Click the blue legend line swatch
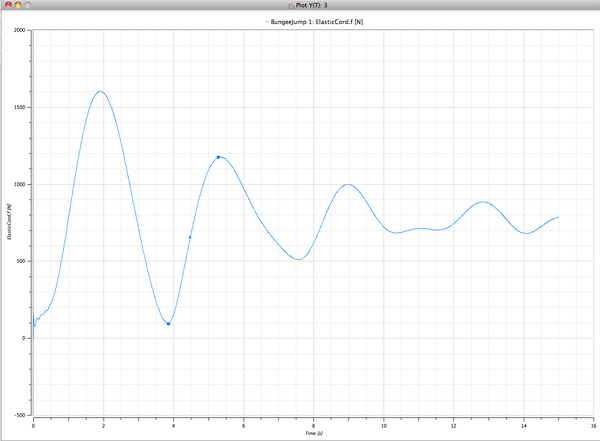This screenshot has height=441, width=600. pos(267,22)
